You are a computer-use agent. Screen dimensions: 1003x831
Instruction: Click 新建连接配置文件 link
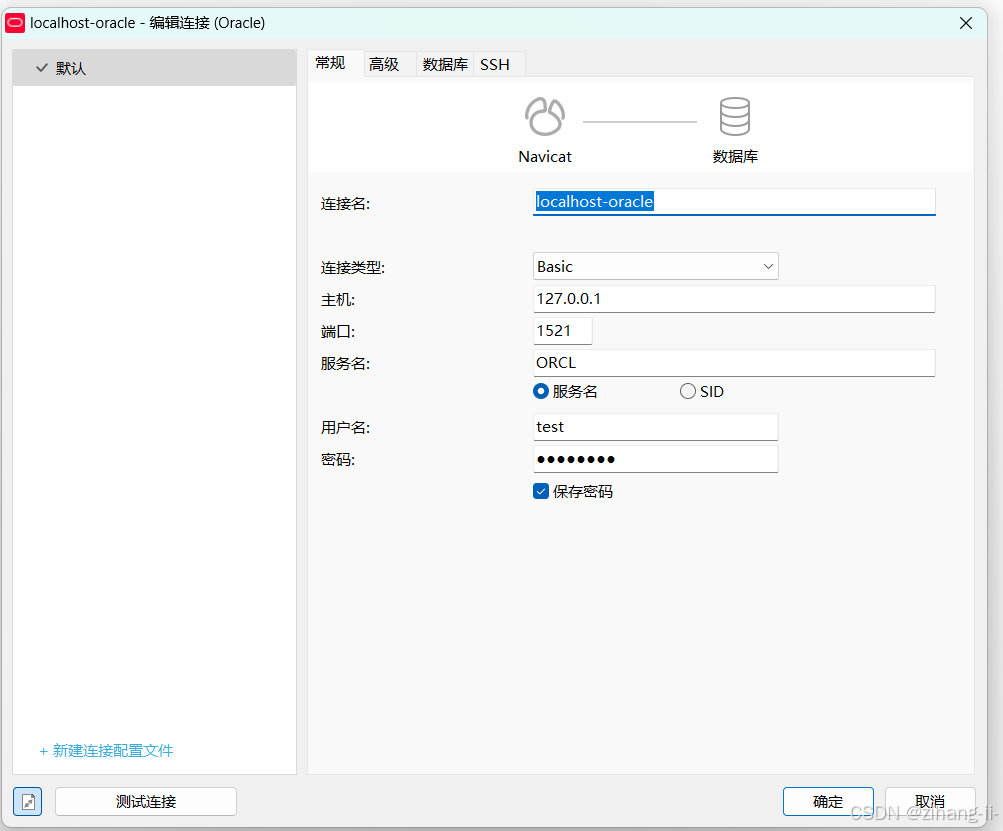(106, 750)
